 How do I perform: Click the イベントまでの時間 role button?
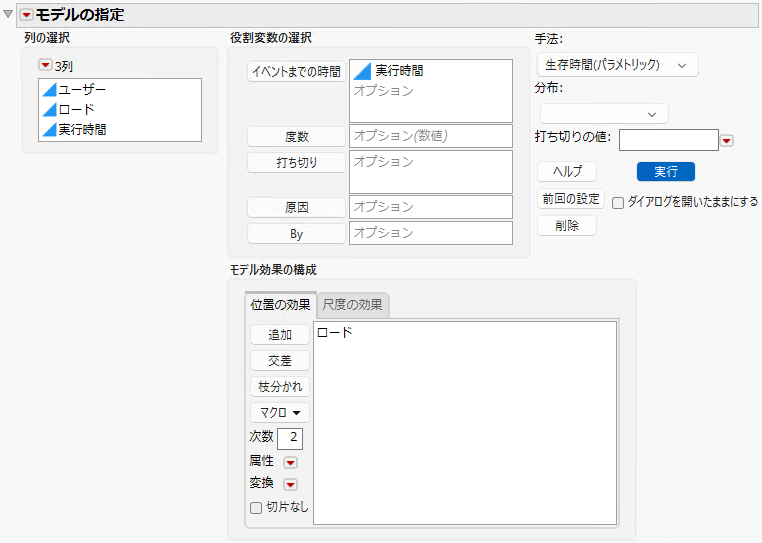coord(296,72)
